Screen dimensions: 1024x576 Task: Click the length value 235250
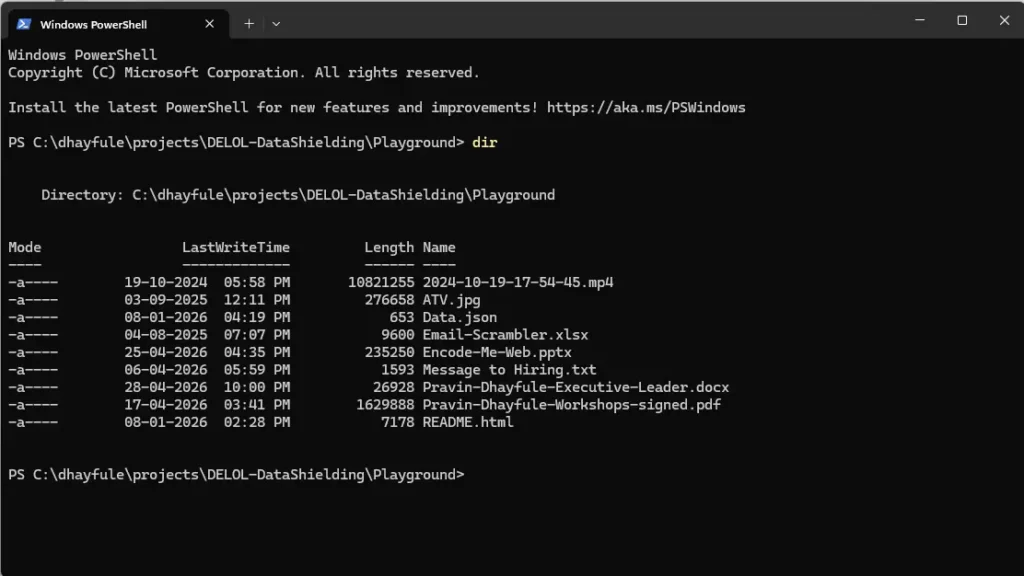[389, 353]
